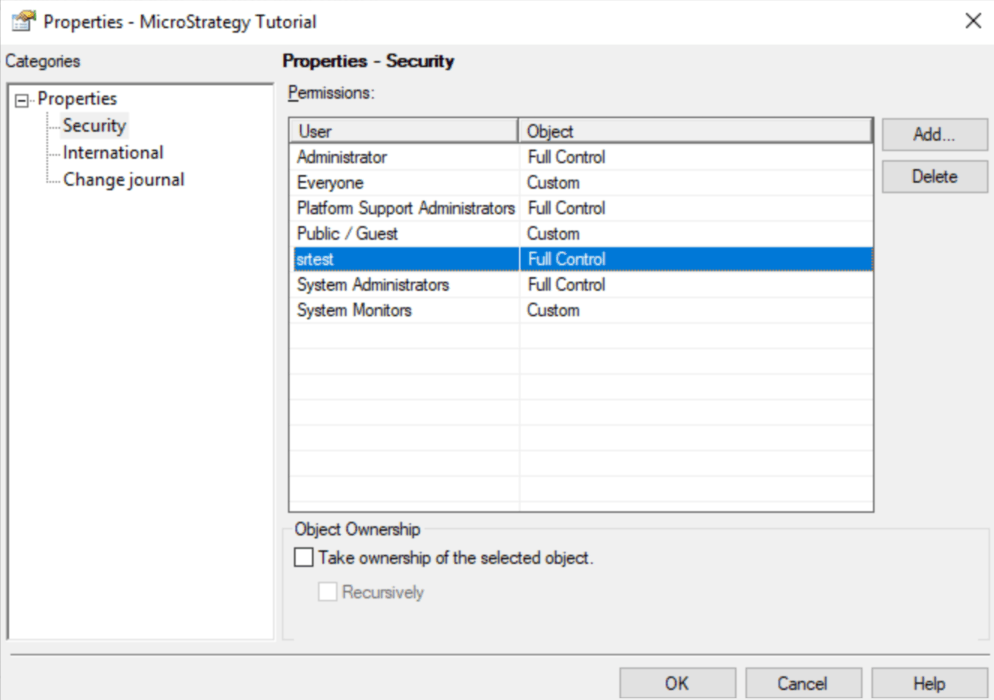Screen dimensions: 994x700
Task: Open Full Control permission dropdown for Administrator
Action: point(696,157)
